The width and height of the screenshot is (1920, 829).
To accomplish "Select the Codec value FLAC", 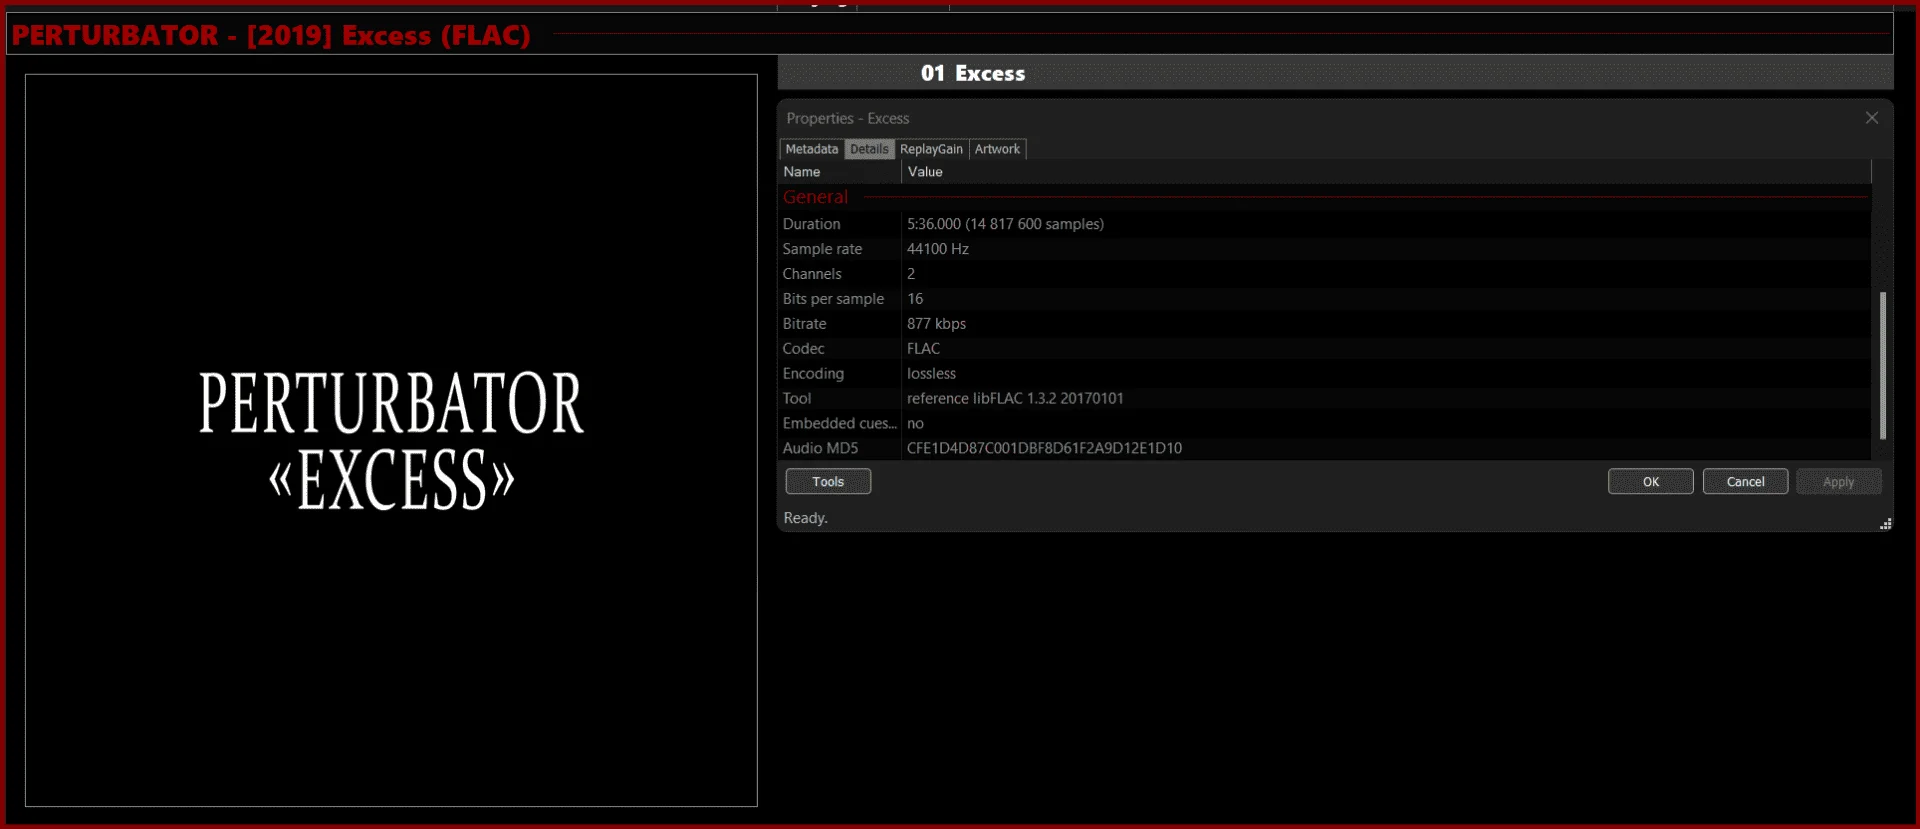I will [923, 349].
